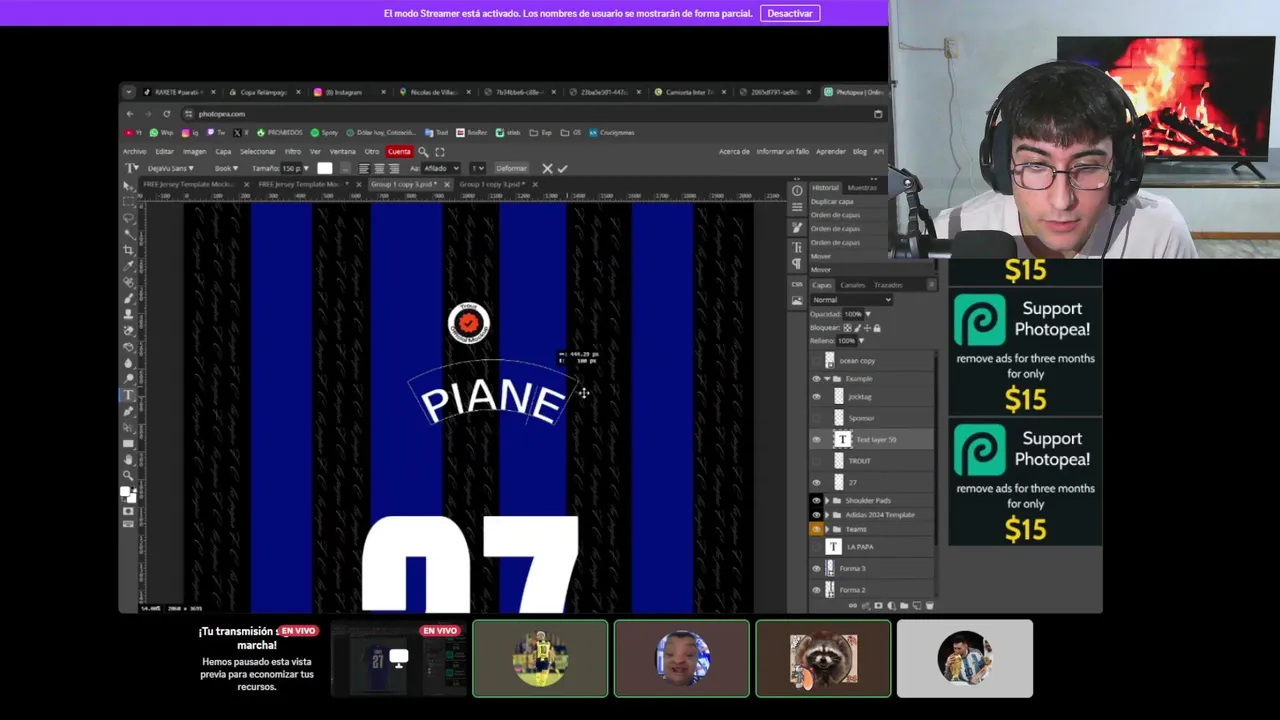Switch to the Canales tab
The height and width of the screenshot is (720, 1280).
(x=853, y=285)
